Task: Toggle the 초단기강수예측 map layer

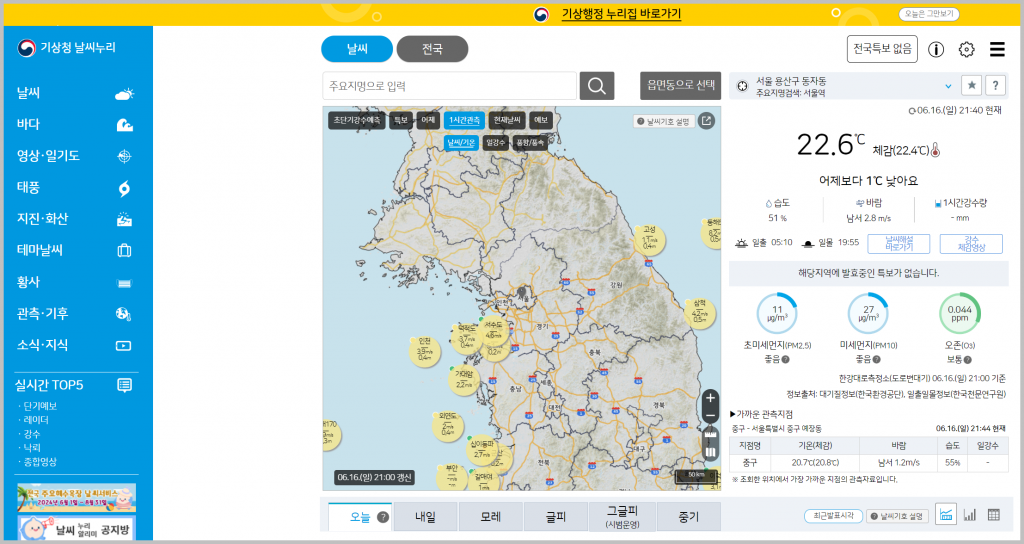Action: (357, 120)
